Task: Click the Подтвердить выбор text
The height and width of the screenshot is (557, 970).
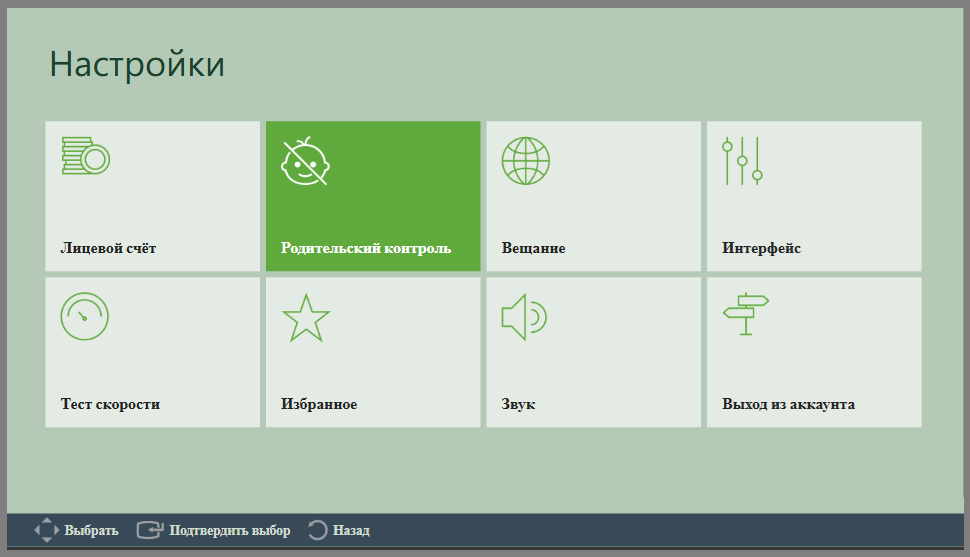Action: click(x=230, y=530)
